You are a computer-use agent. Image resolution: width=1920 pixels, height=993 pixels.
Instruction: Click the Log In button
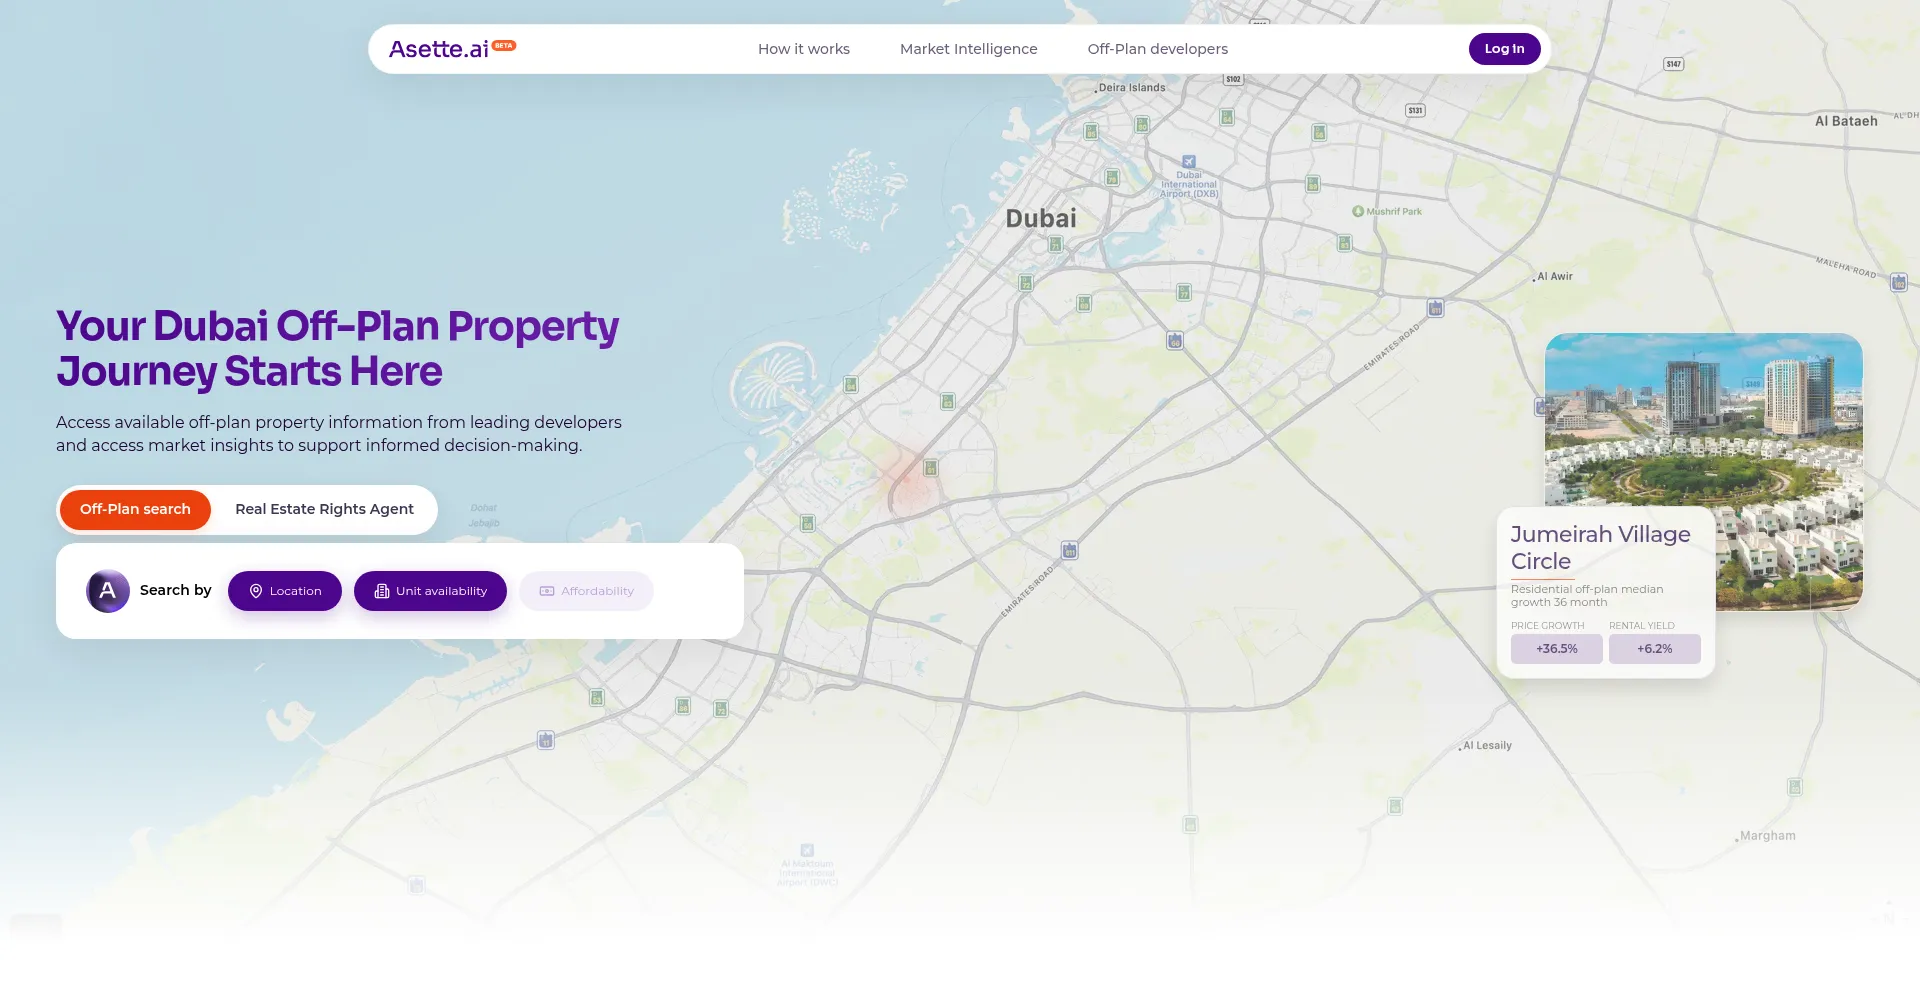[1505, 49]
